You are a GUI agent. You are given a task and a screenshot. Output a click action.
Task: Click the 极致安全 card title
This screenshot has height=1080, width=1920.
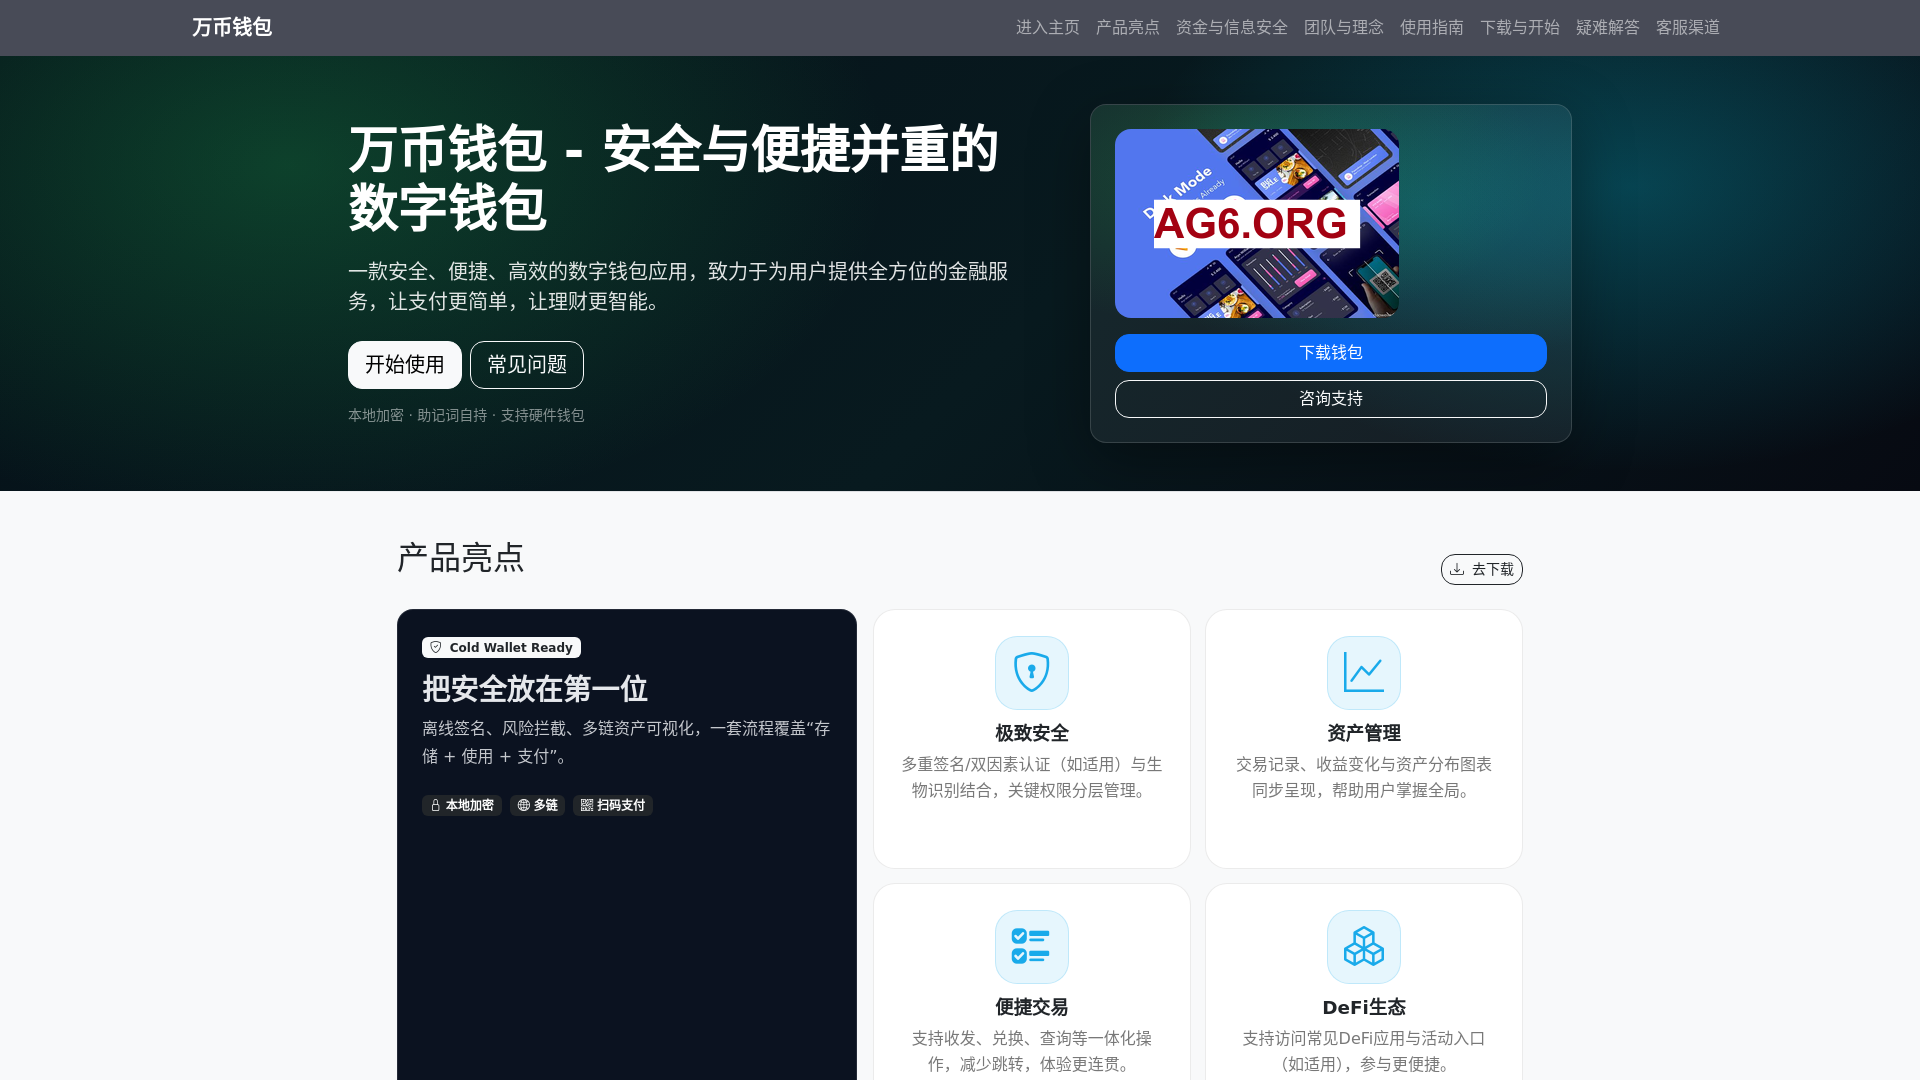point(1032,733)
